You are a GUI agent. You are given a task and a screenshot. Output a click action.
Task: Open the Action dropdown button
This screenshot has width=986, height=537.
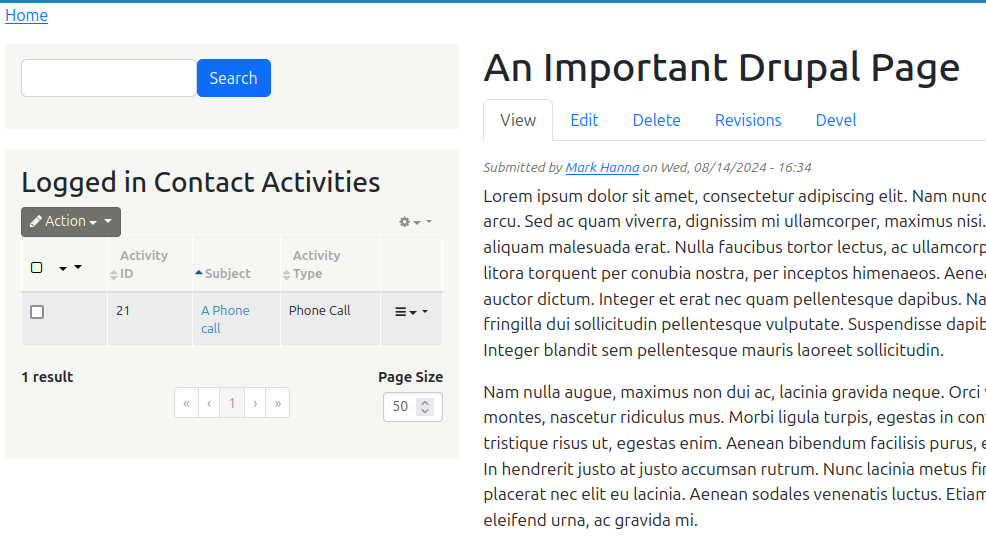click(x=70, y=221)
